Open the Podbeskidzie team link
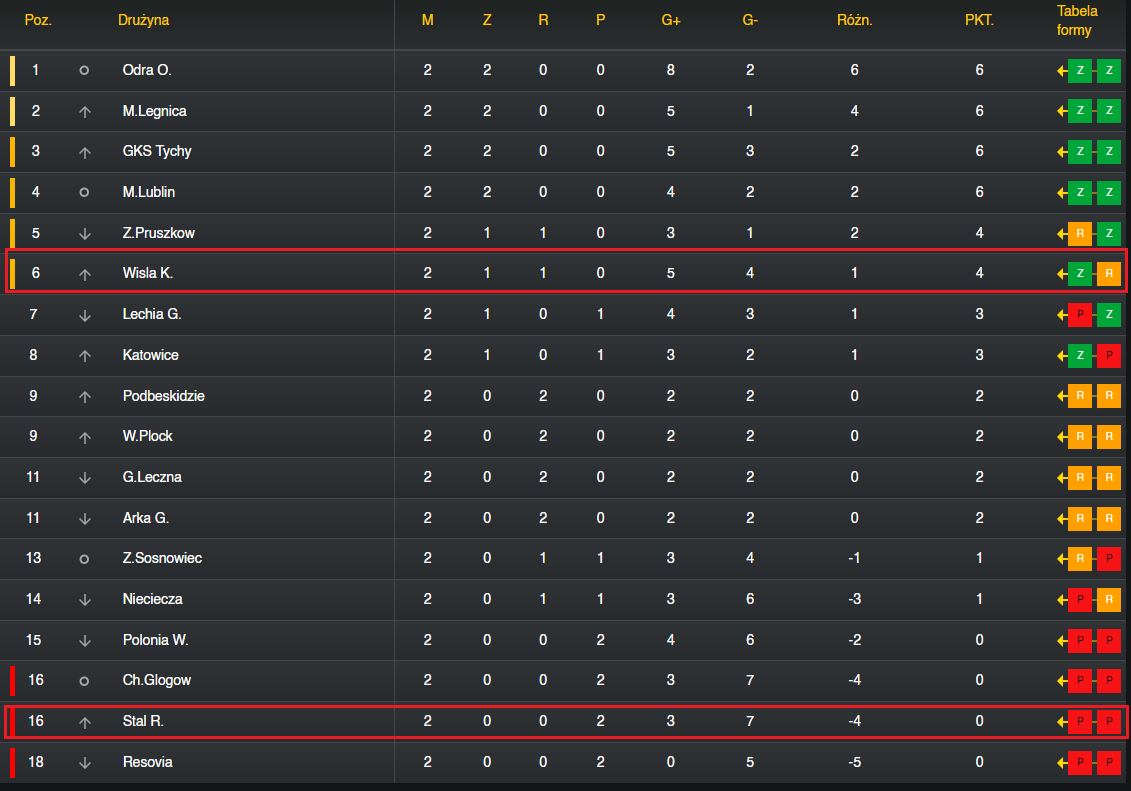The width and height of the screenshot is (1131, 791). pos(164,396)
